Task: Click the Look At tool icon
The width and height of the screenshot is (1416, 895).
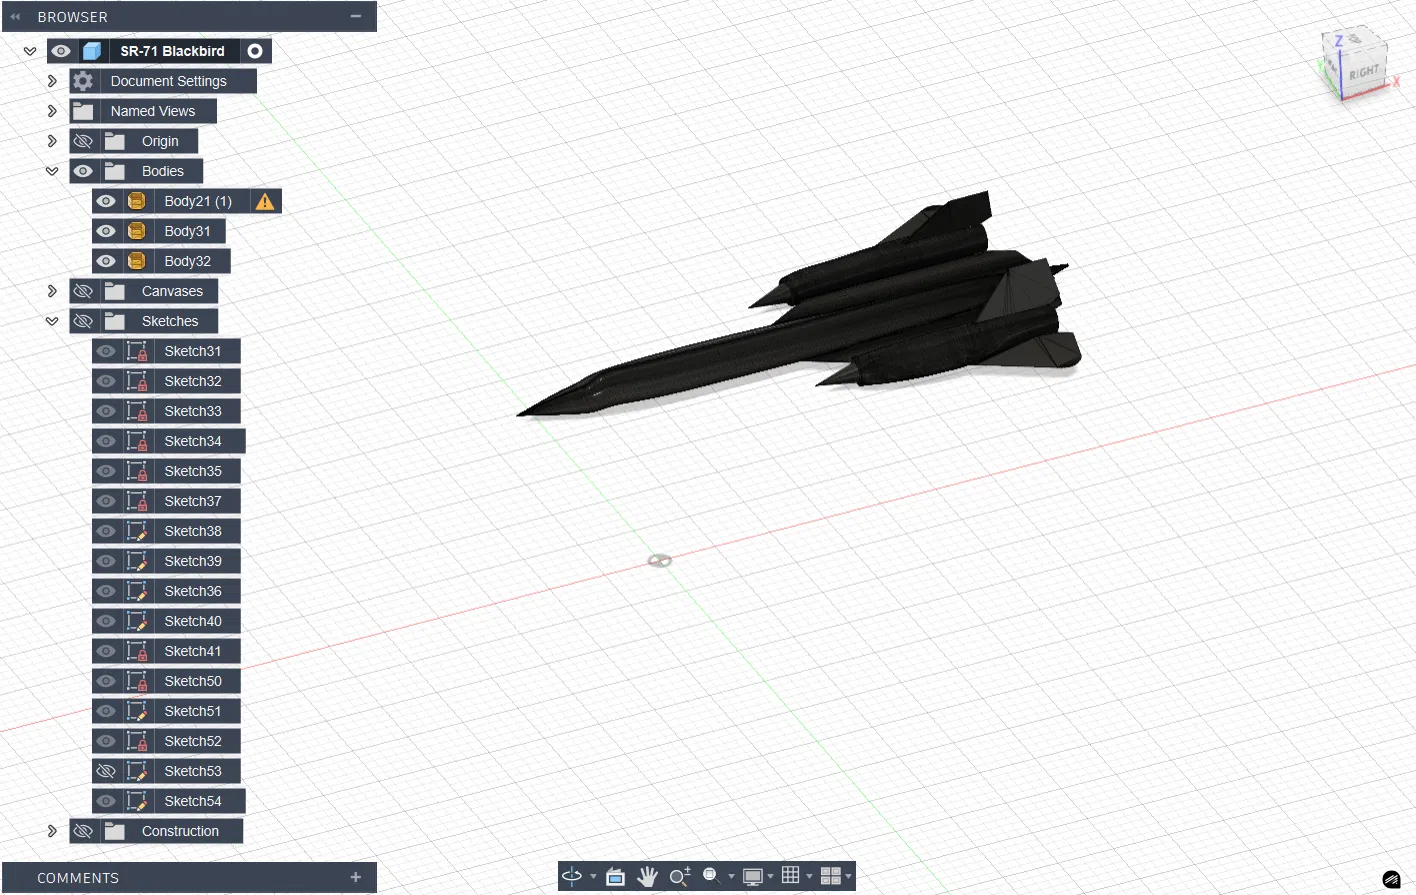Action: point(615,877)
